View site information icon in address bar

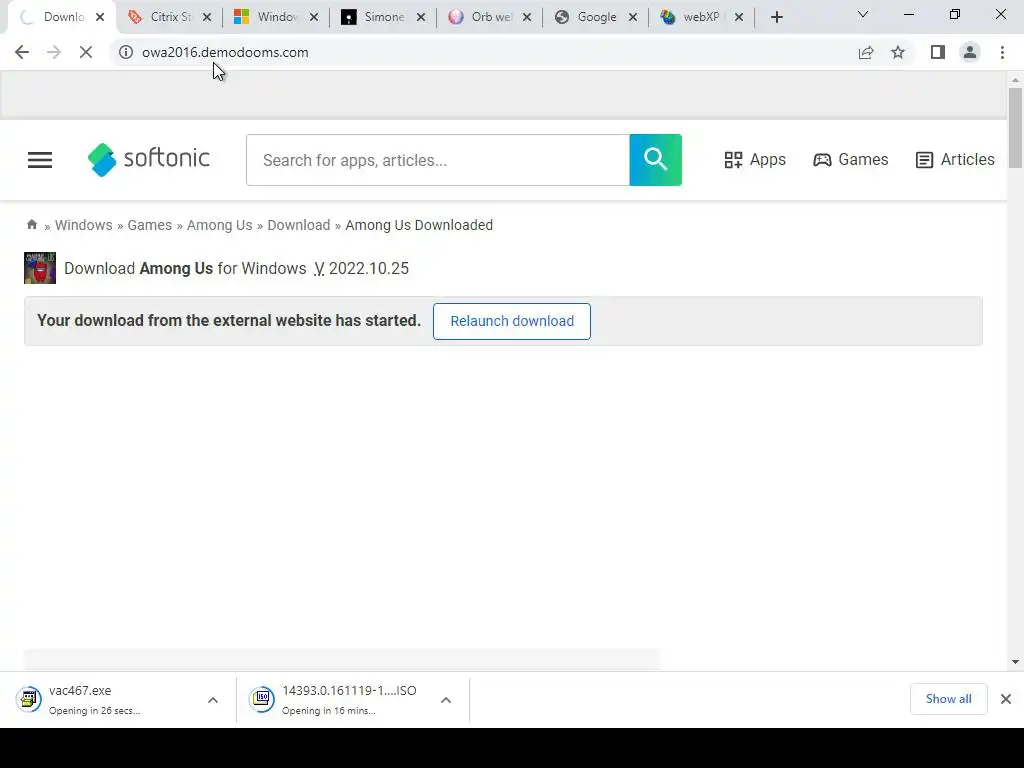click(x=126, y=52)
